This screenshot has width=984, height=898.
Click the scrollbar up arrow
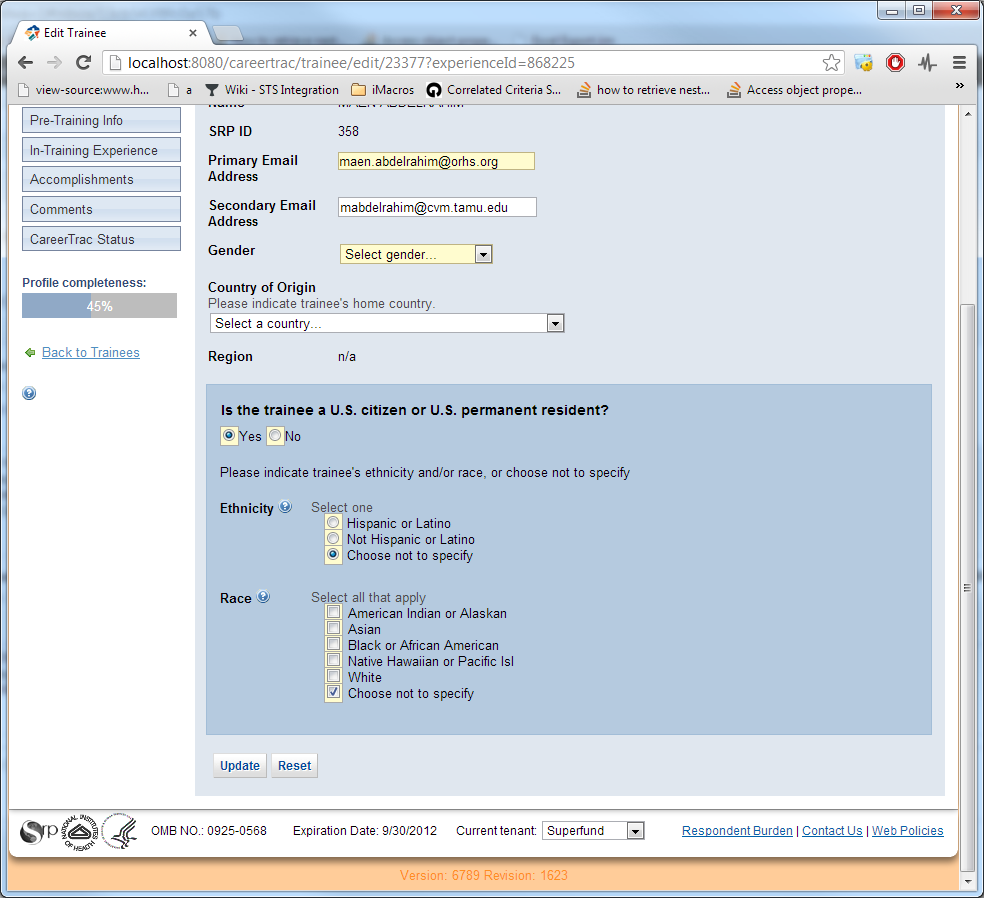tap(967, 114)
